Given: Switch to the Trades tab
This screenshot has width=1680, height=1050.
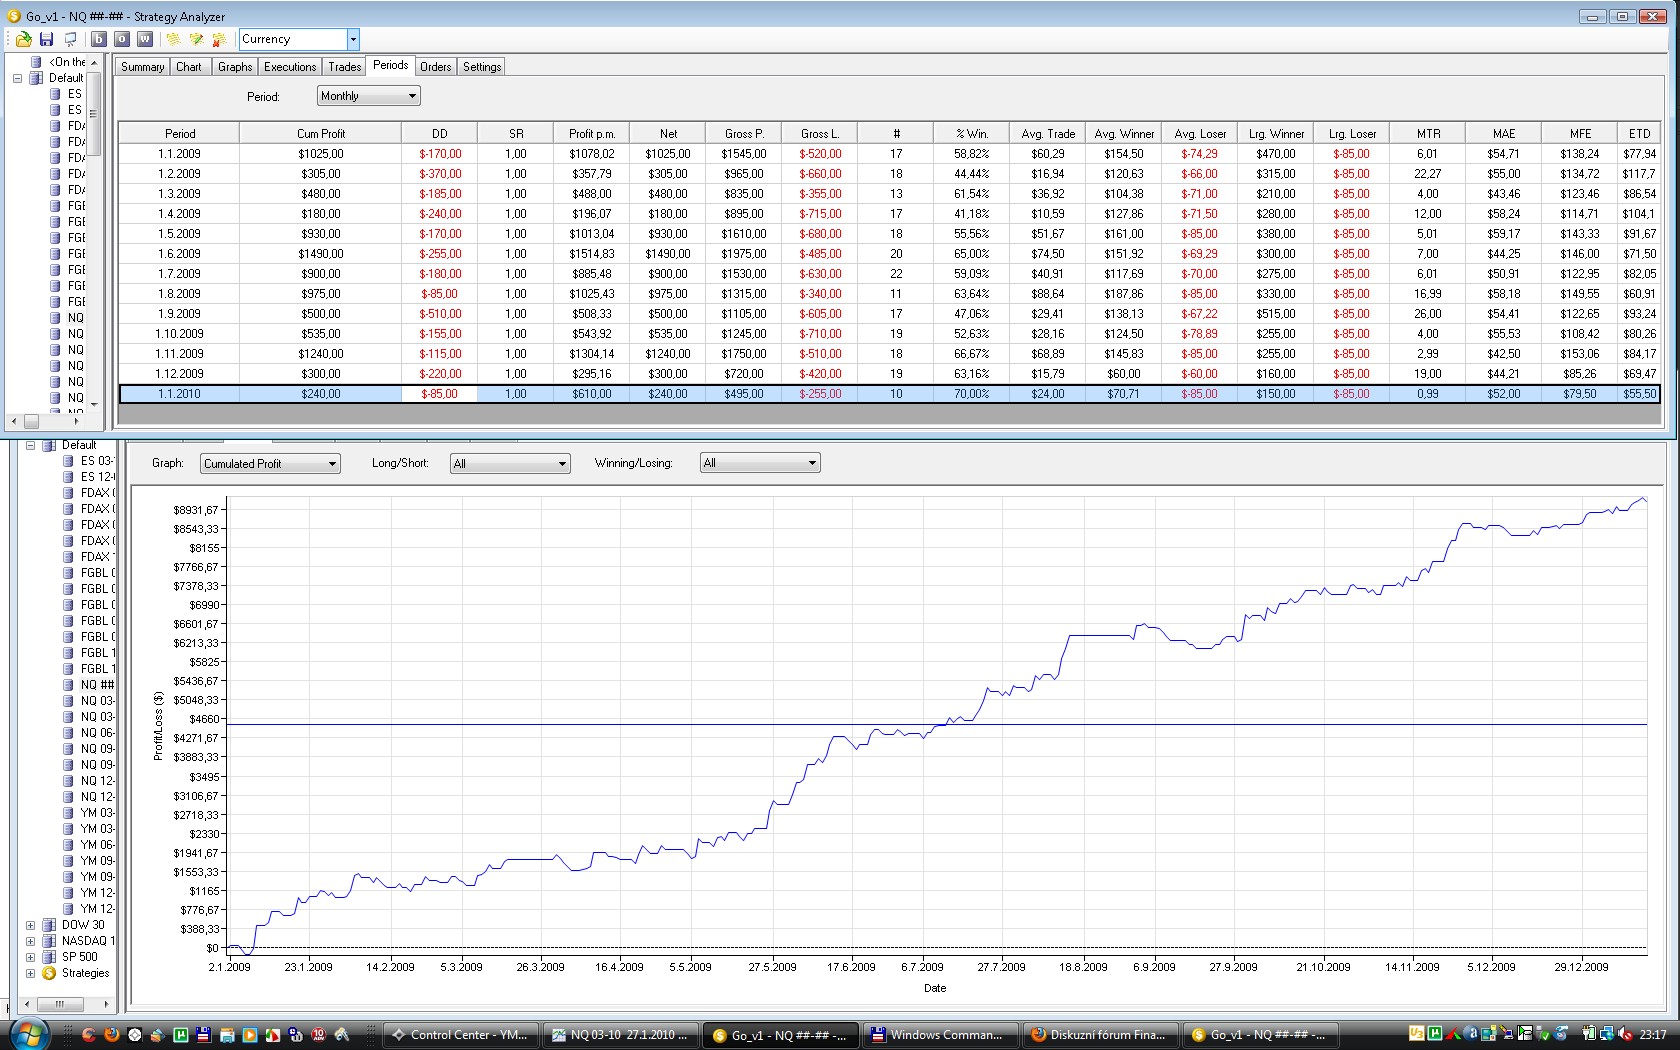Looking at the screenshot, I should [x=344, y=67].
